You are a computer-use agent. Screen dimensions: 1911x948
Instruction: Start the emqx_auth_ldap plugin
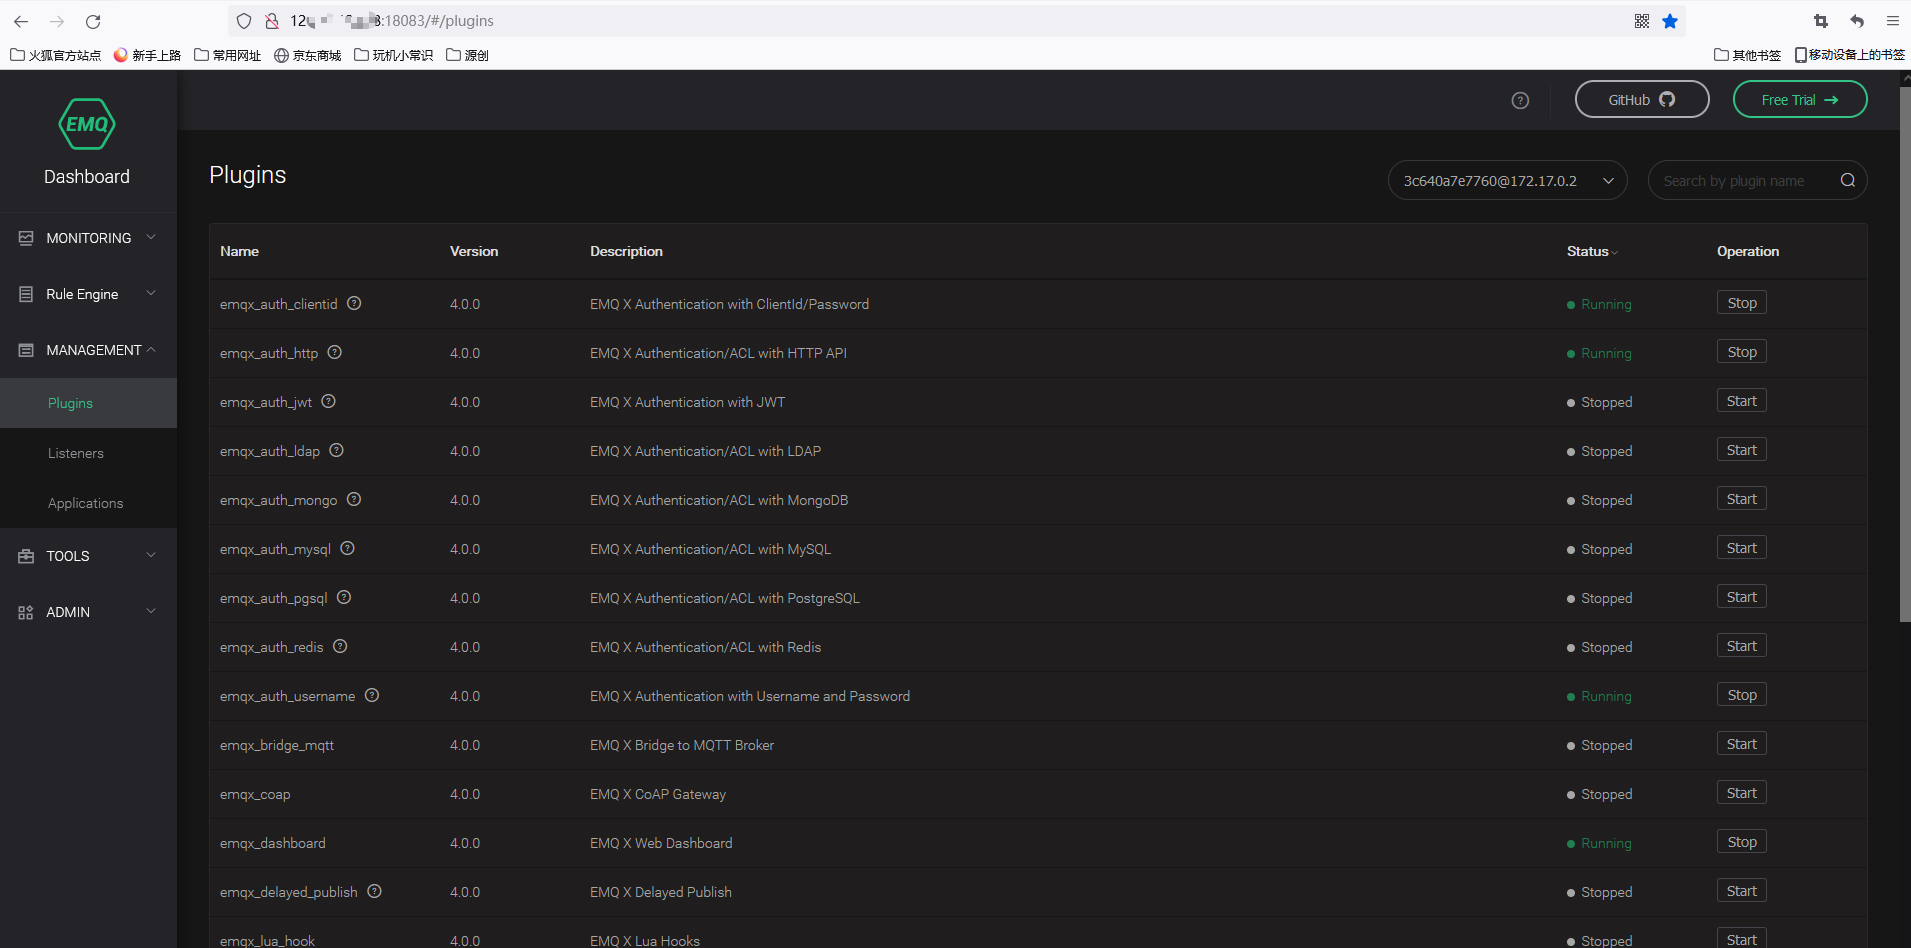pos(1742,450)
